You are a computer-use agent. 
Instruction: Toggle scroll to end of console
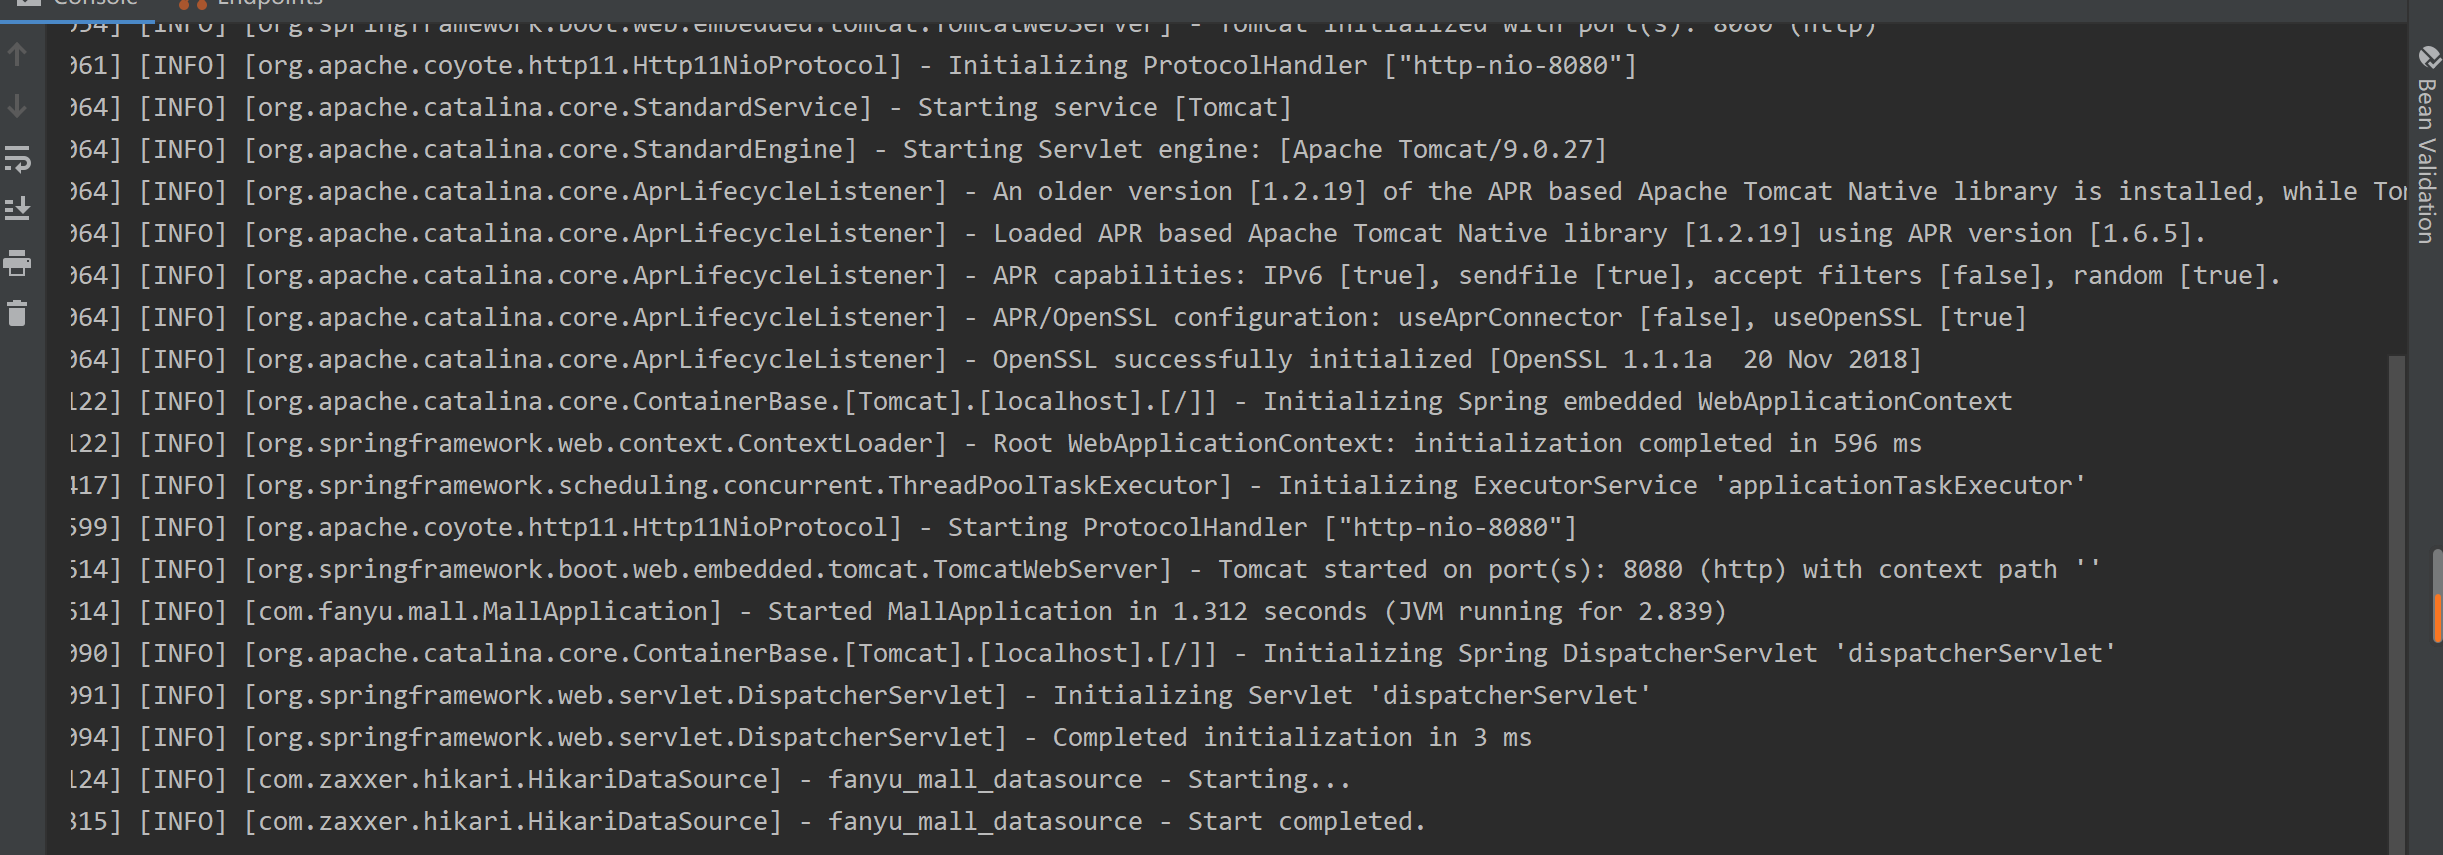pos(17,208)
